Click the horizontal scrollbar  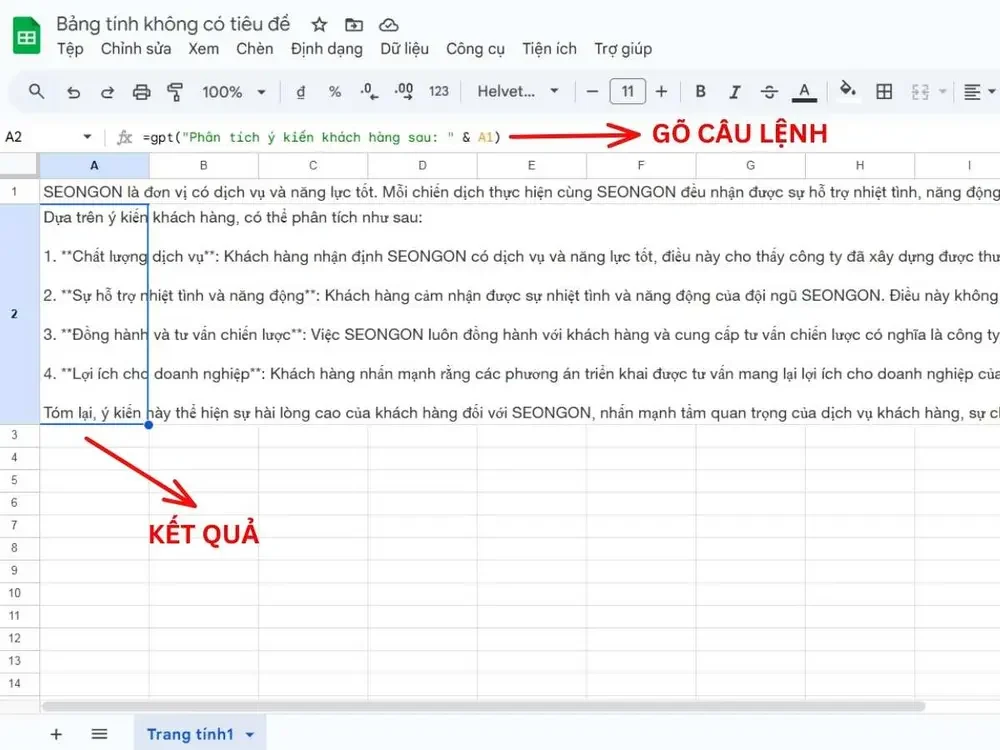point(483,707)
